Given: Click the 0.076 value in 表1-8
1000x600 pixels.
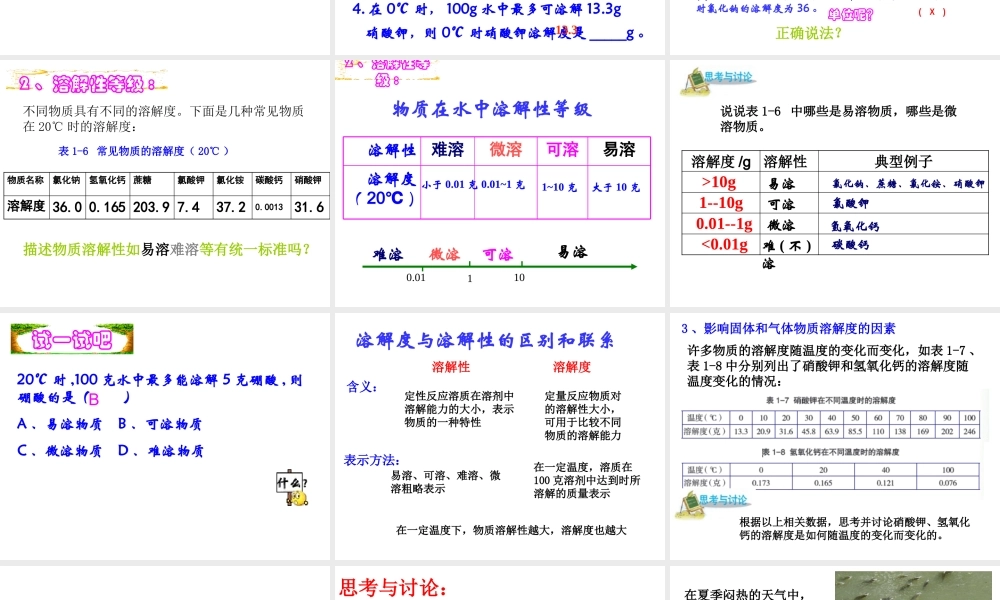Looking at the screenshot, I should point(948,483).
